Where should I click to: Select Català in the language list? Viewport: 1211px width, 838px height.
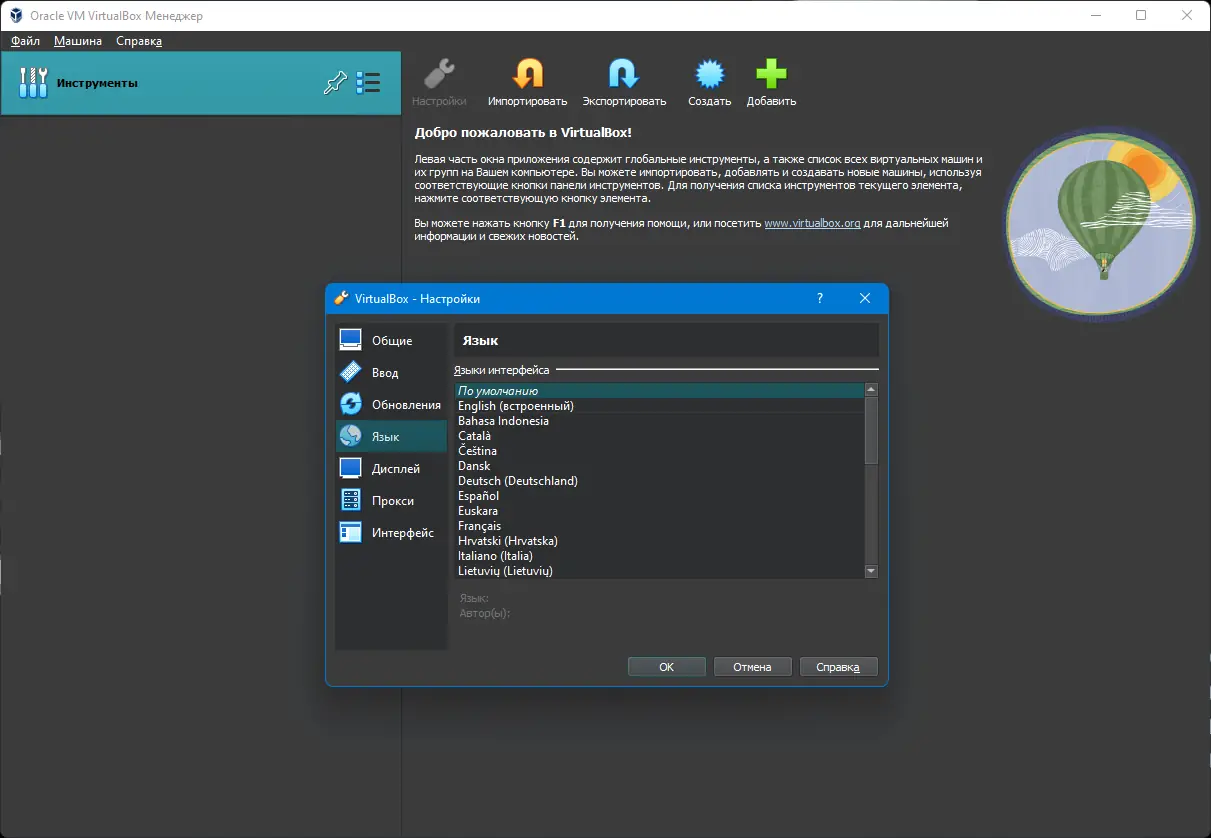pyautogui.click(x=659, y=436)
